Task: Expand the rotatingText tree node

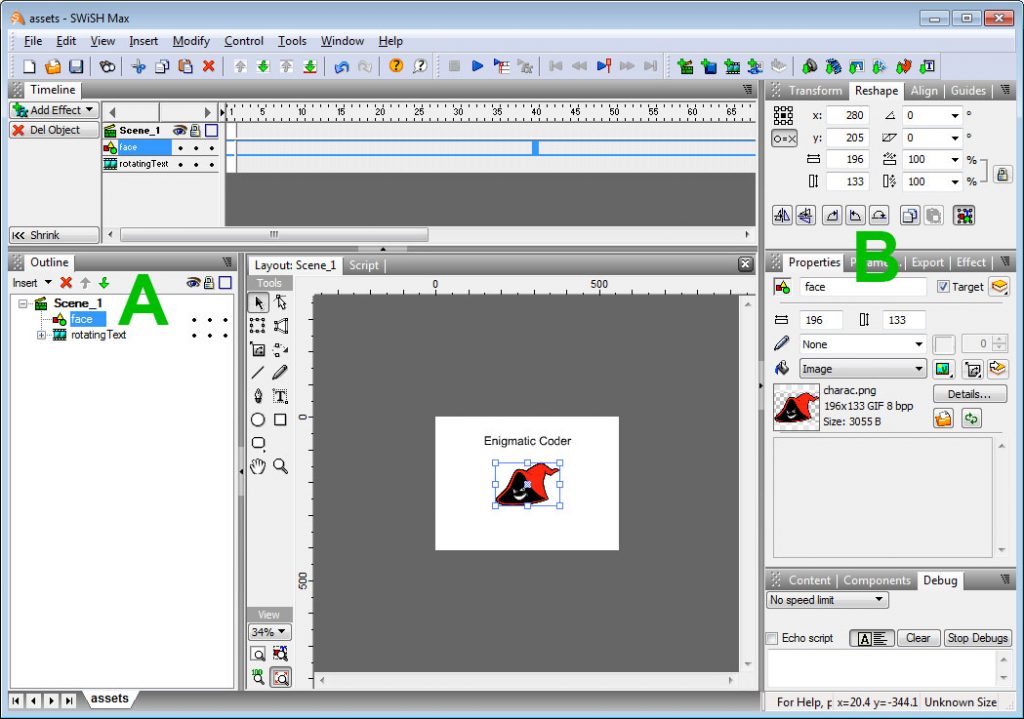Action: click(41, 335)
